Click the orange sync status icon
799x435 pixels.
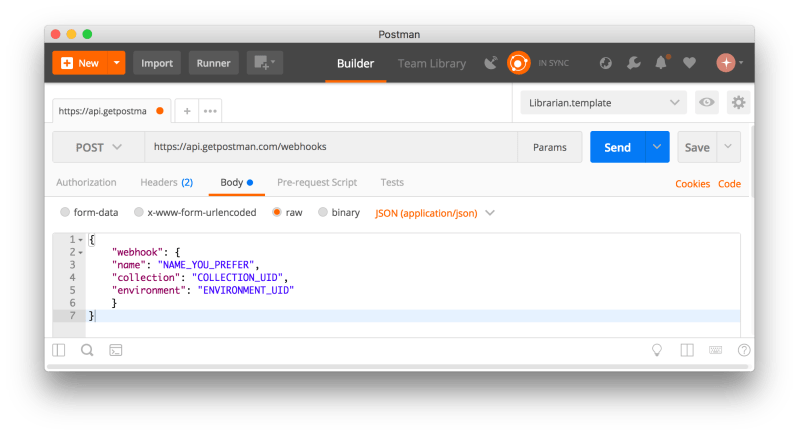[518, 63]
